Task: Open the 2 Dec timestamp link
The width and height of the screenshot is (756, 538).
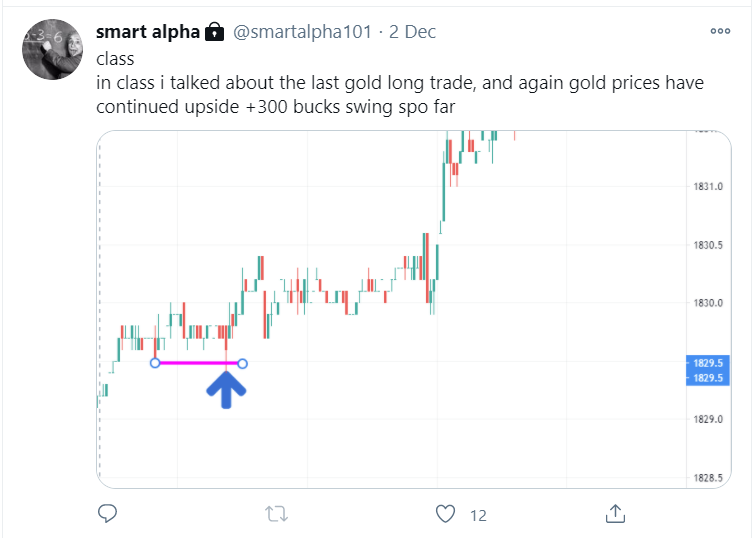Action: coord(414,32)
